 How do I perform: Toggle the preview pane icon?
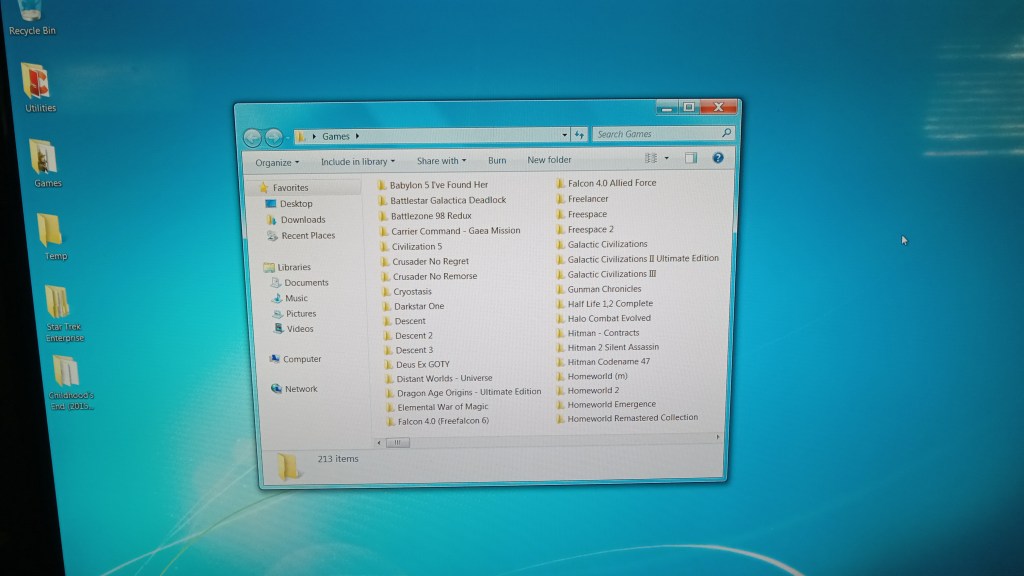[690, 158]
